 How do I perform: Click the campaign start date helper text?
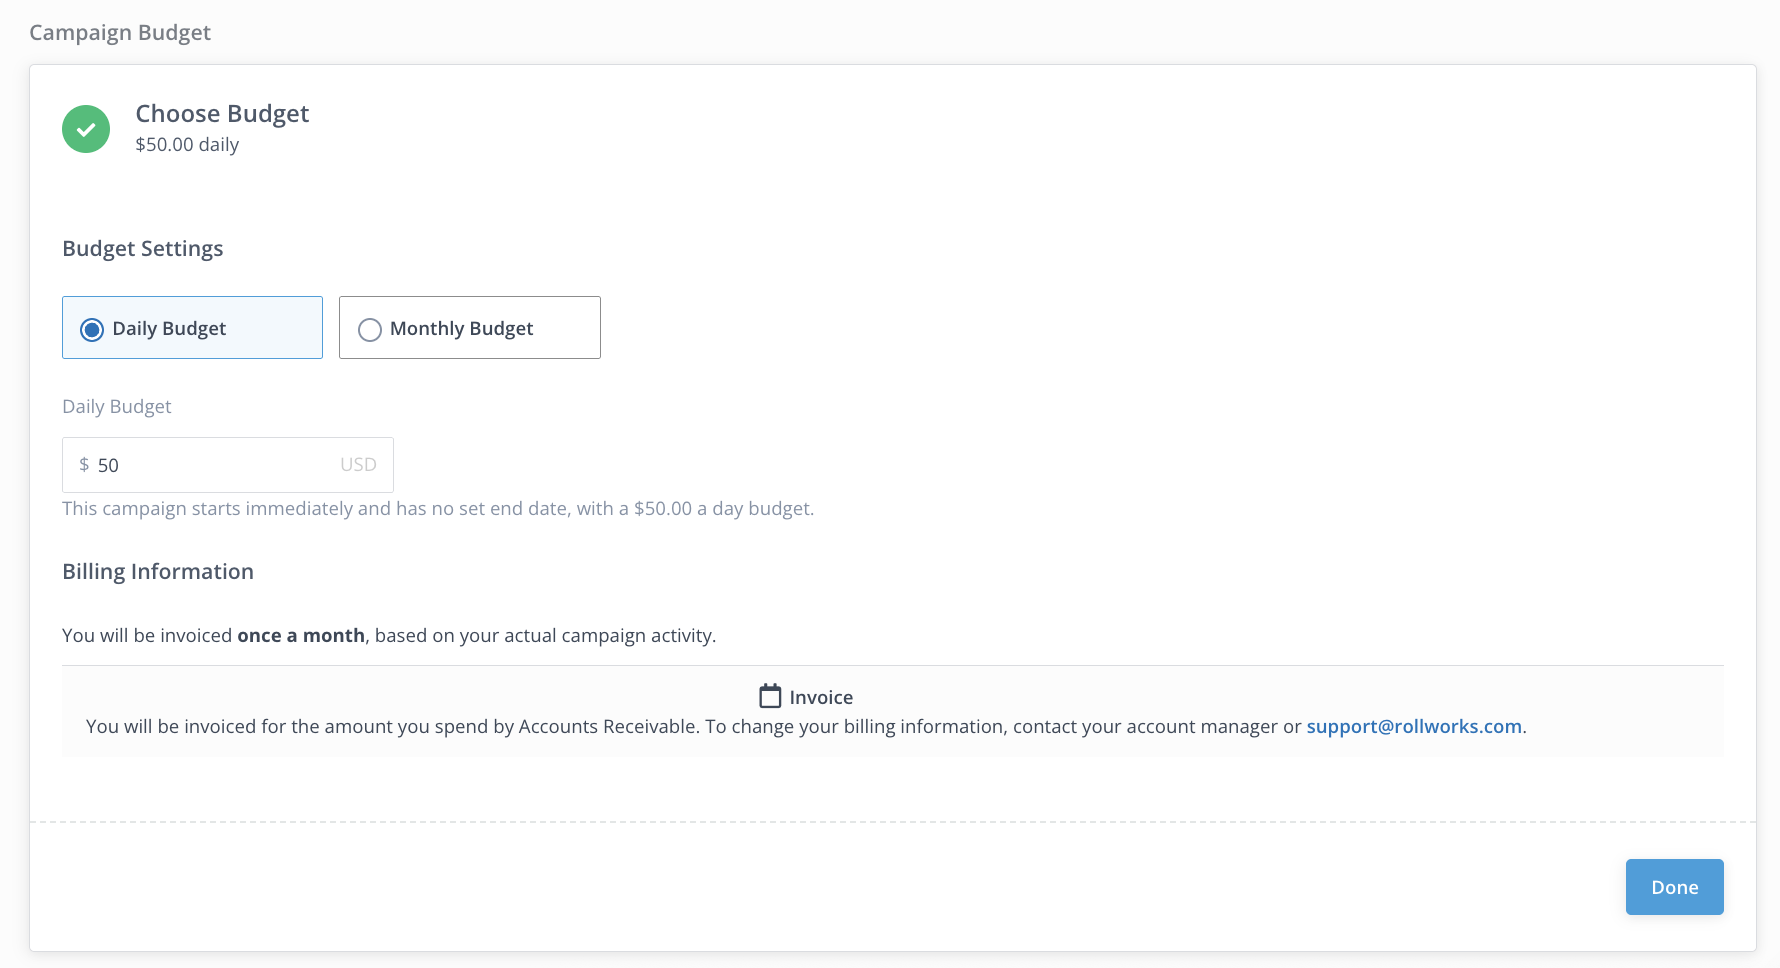tap(438, 509)
